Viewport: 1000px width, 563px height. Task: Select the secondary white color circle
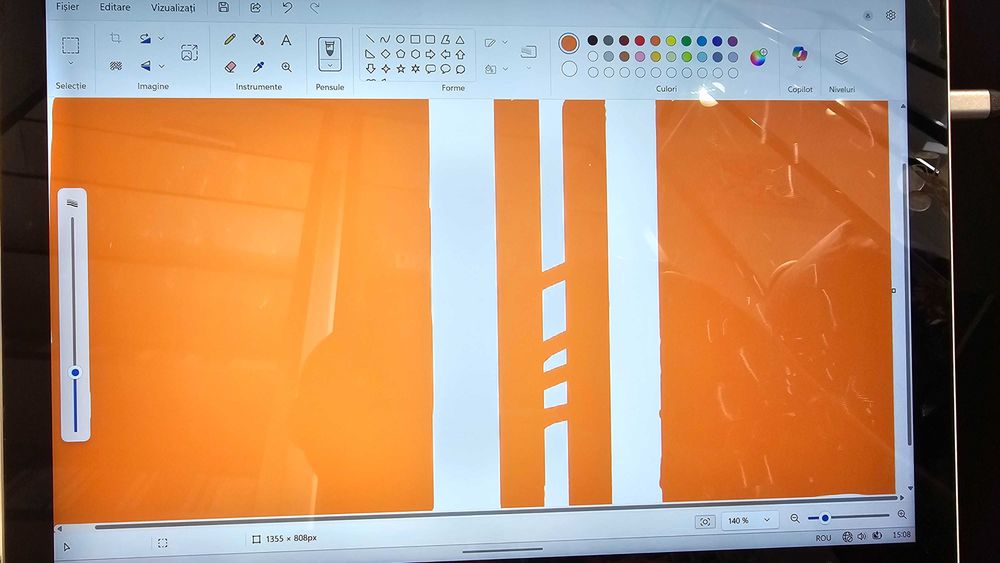point(569,69)
